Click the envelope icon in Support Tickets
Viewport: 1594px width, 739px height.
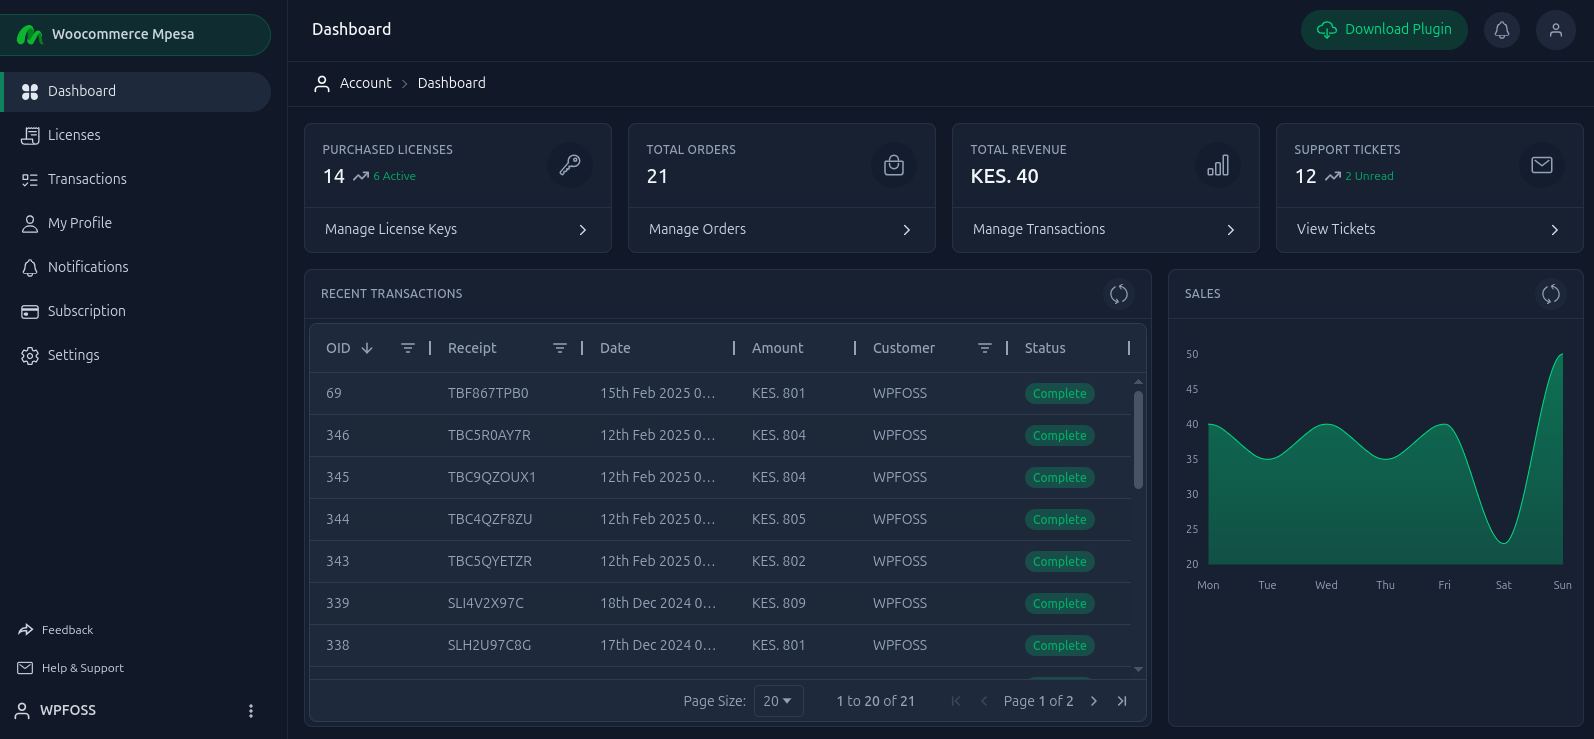1542,165
